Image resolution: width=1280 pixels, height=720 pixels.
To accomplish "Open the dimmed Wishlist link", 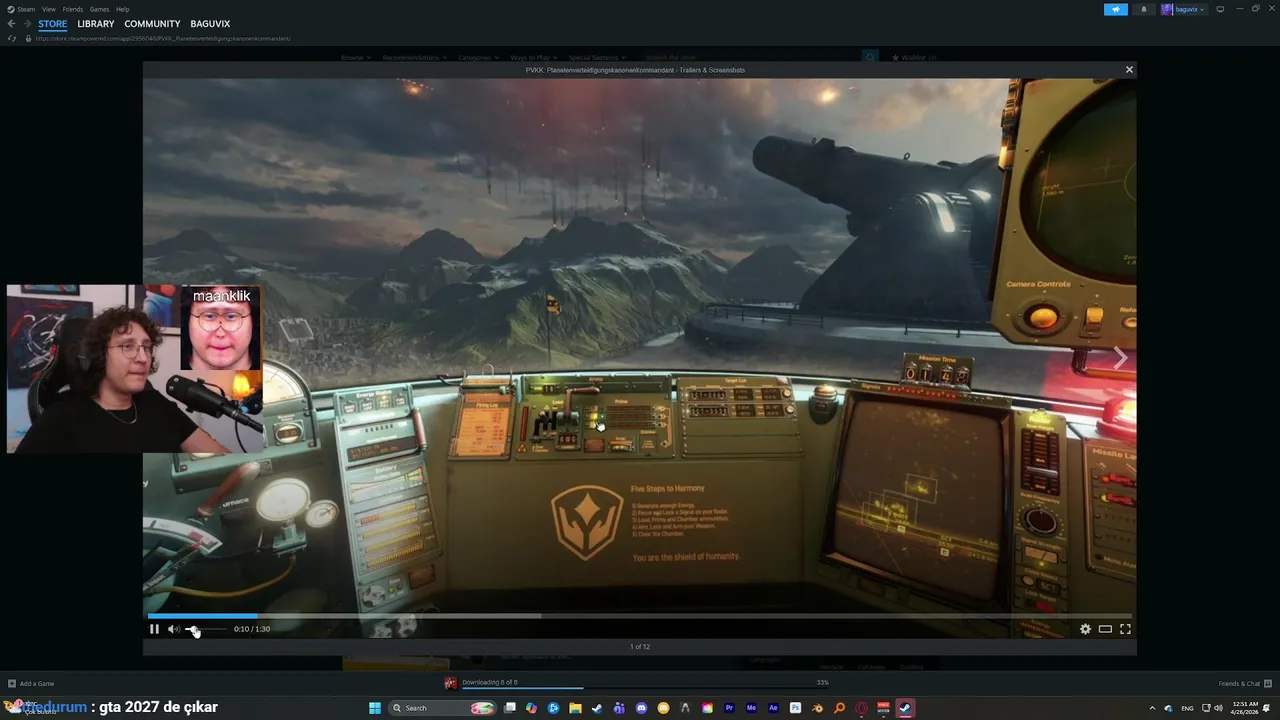I will [x=915, y=58].
